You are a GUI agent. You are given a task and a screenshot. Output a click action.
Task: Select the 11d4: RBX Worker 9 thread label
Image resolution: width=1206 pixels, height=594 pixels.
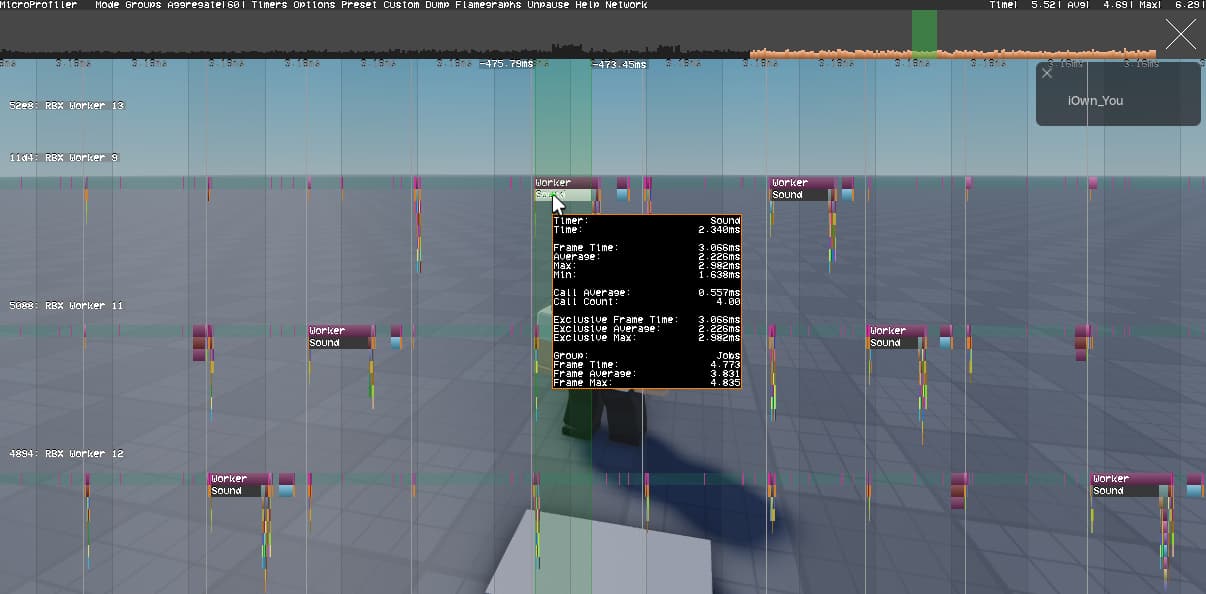pyautogui.click(x=64, y=157)
